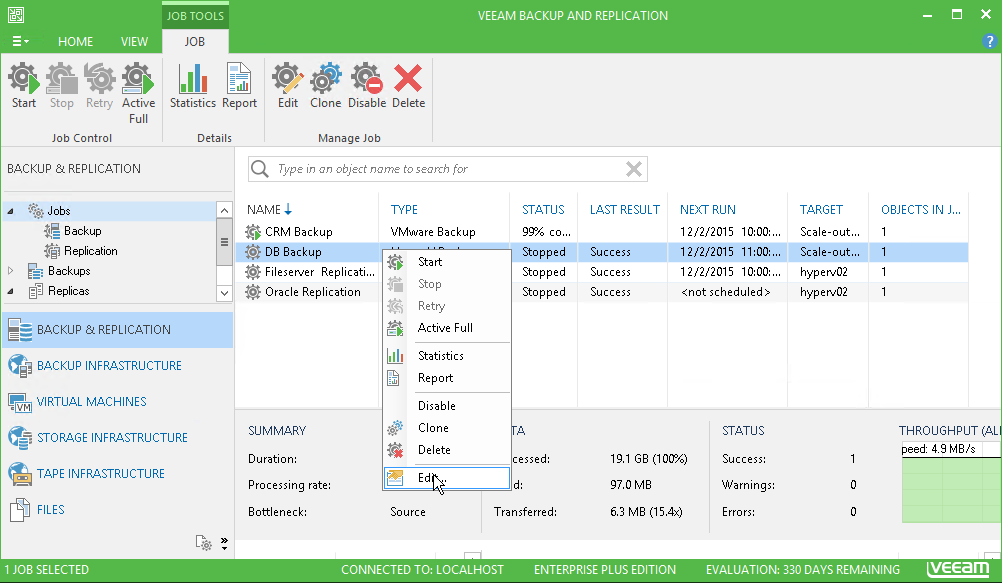Open Statistics from the ribbon
Image resolution: width=1002 pixels, height=583 pixels.
pyautogui.click(x=192, y=86)
